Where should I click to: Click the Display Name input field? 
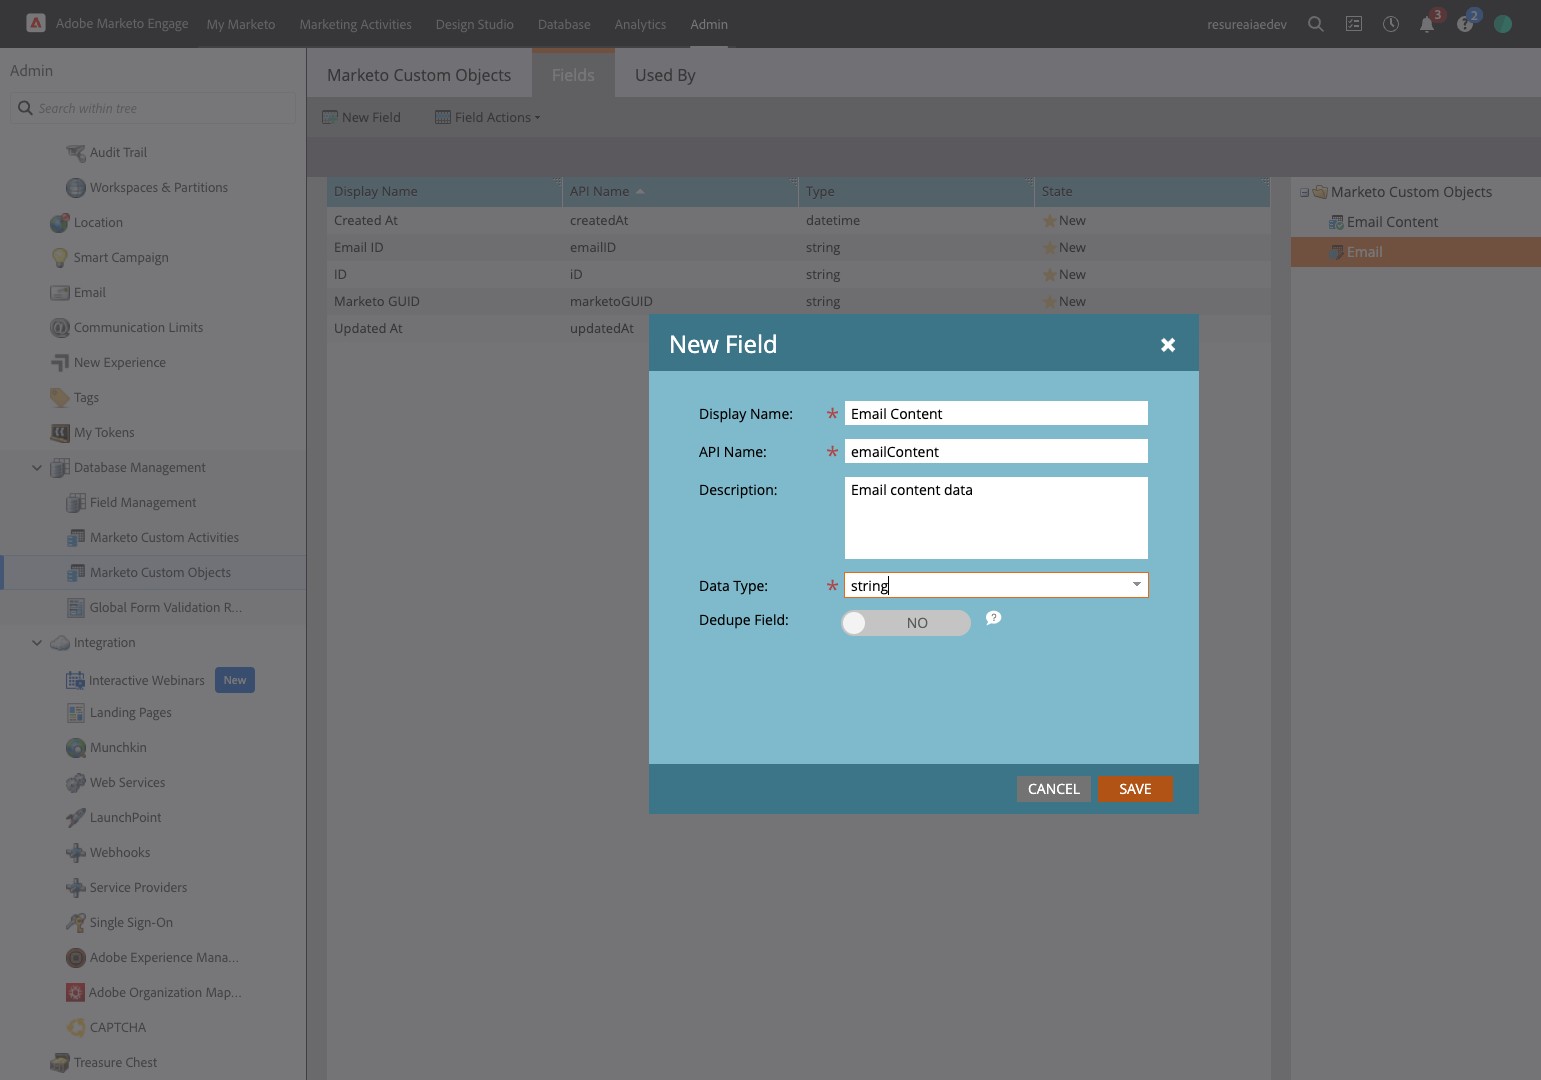pyautogui.click(x=996, y=414)
